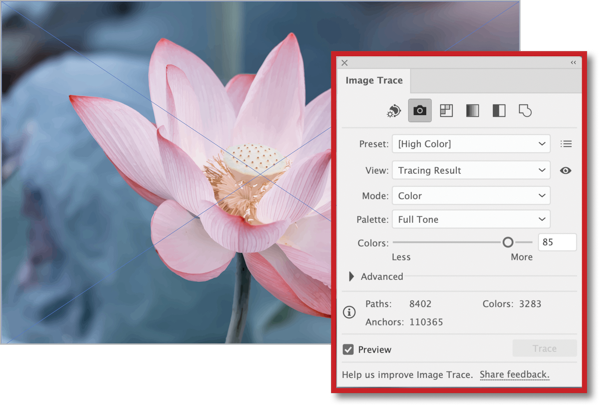Click the Trace button

545,349
